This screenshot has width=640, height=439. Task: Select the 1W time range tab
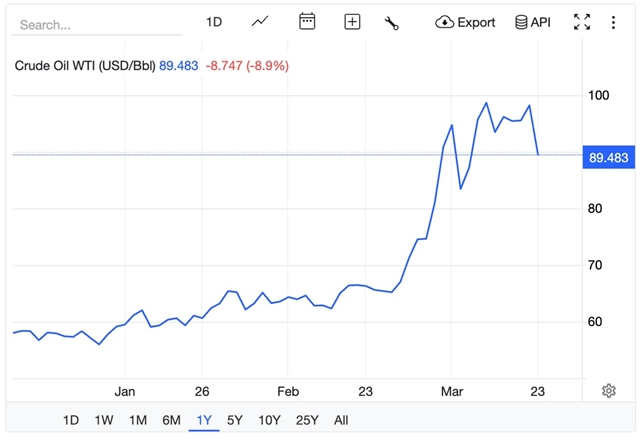coord(104,420)
